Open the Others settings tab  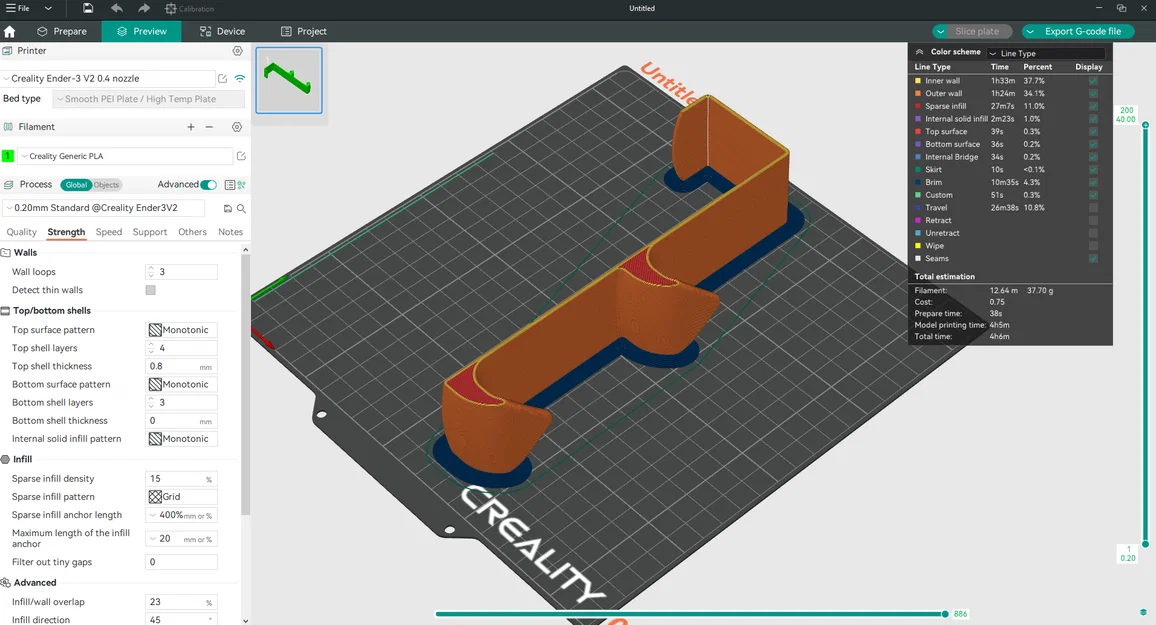pyautogui.click(x=192, y=231)
